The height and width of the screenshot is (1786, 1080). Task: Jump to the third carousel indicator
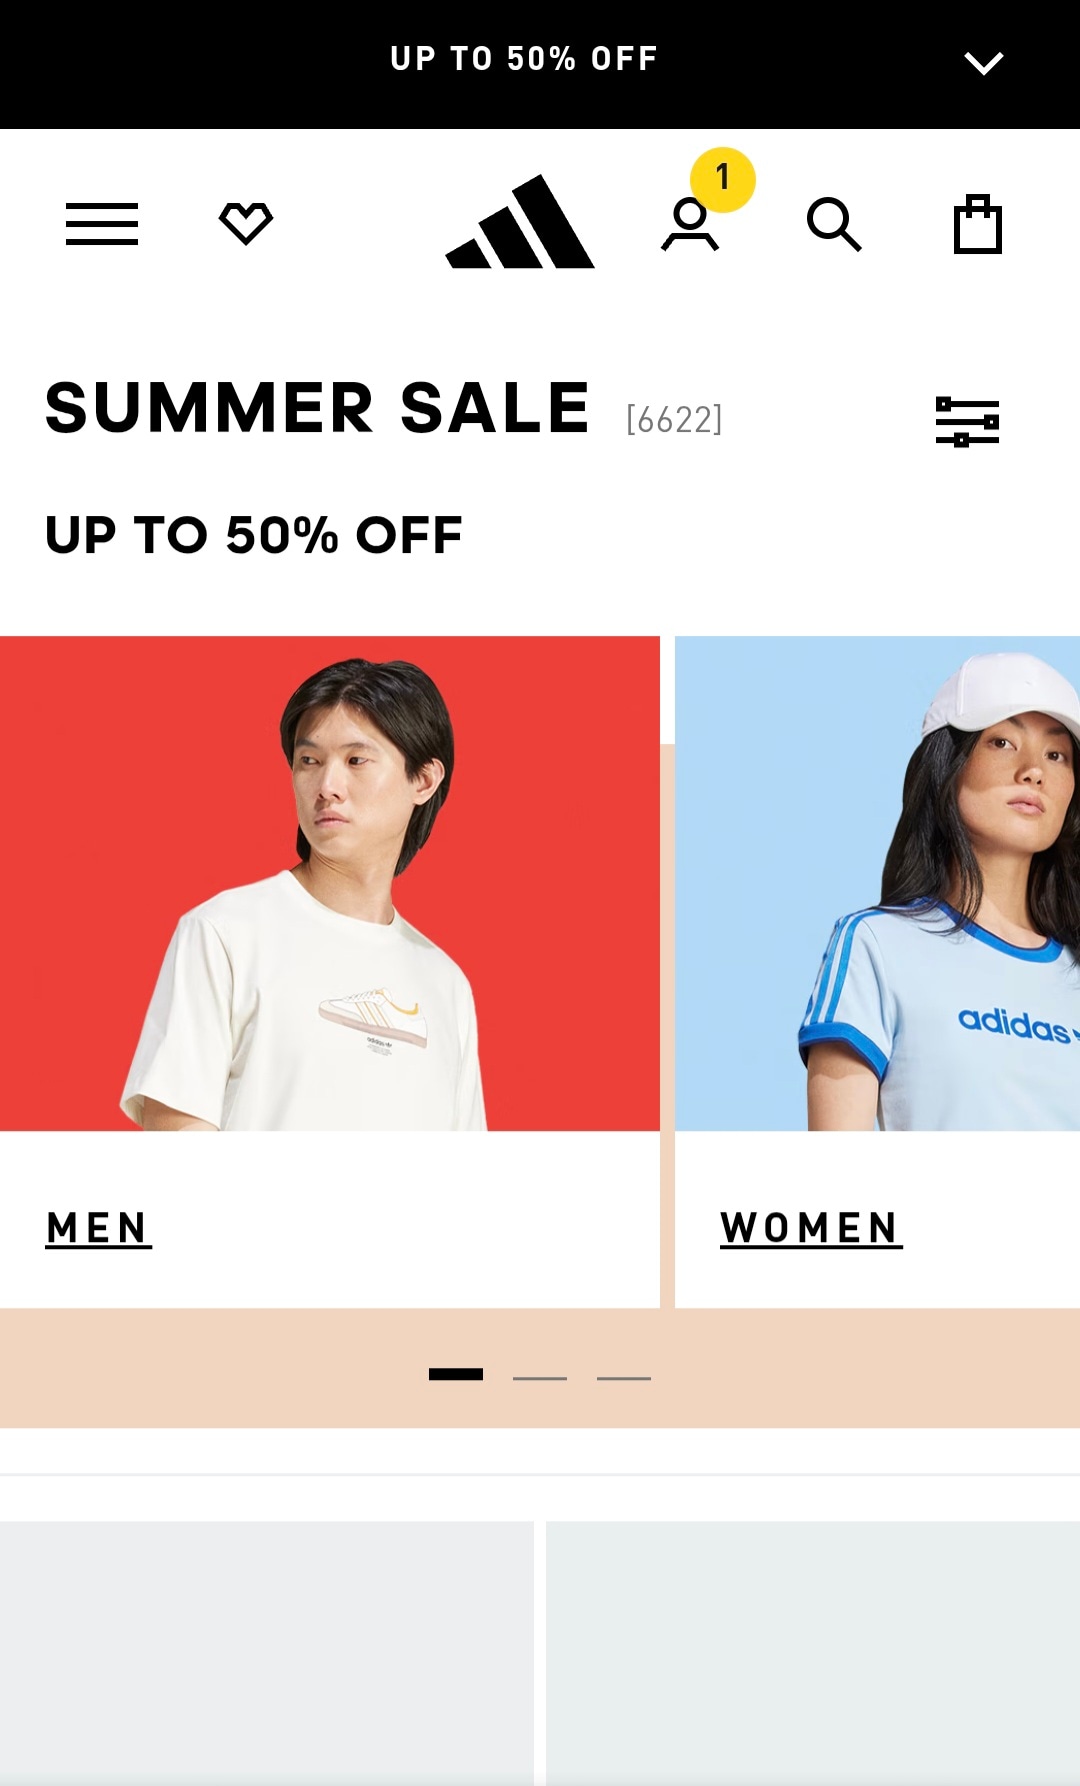pyautogui.click(x=624, y=1378)
